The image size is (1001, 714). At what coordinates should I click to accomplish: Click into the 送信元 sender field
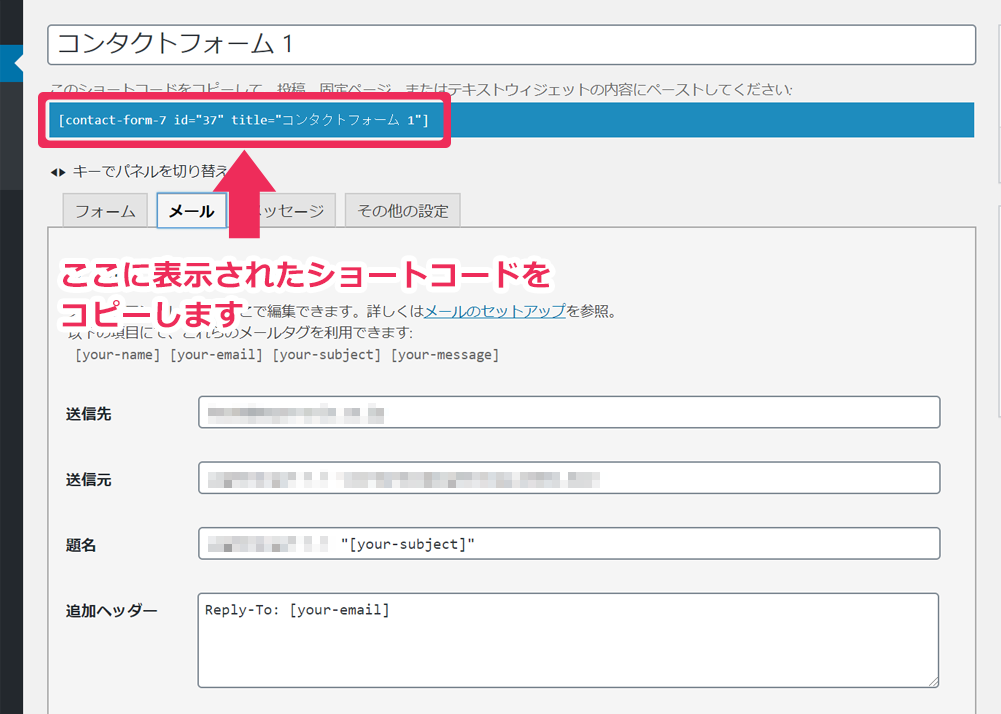568,478
